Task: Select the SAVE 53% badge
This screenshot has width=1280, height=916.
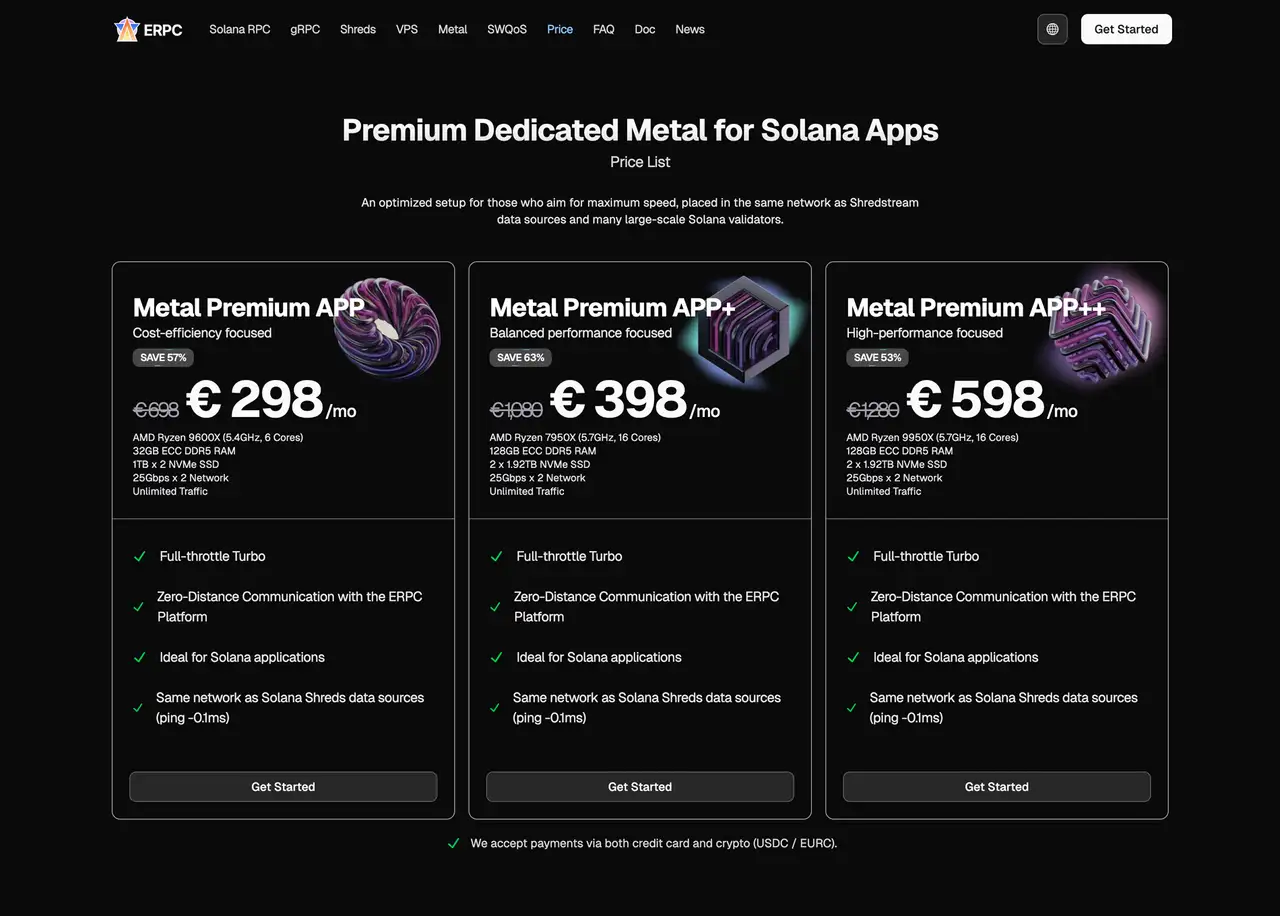Action: [877, 357]
